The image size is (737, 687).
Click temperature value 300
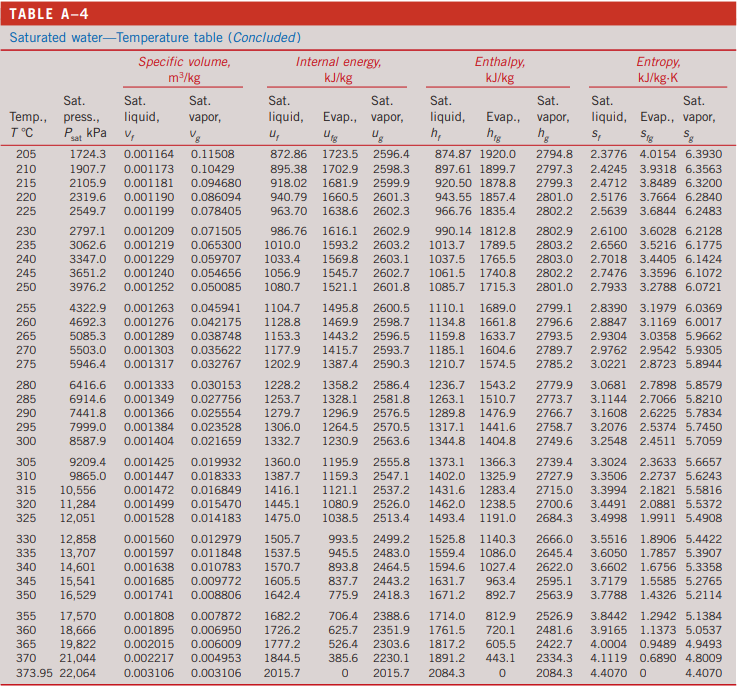point(26,441)
